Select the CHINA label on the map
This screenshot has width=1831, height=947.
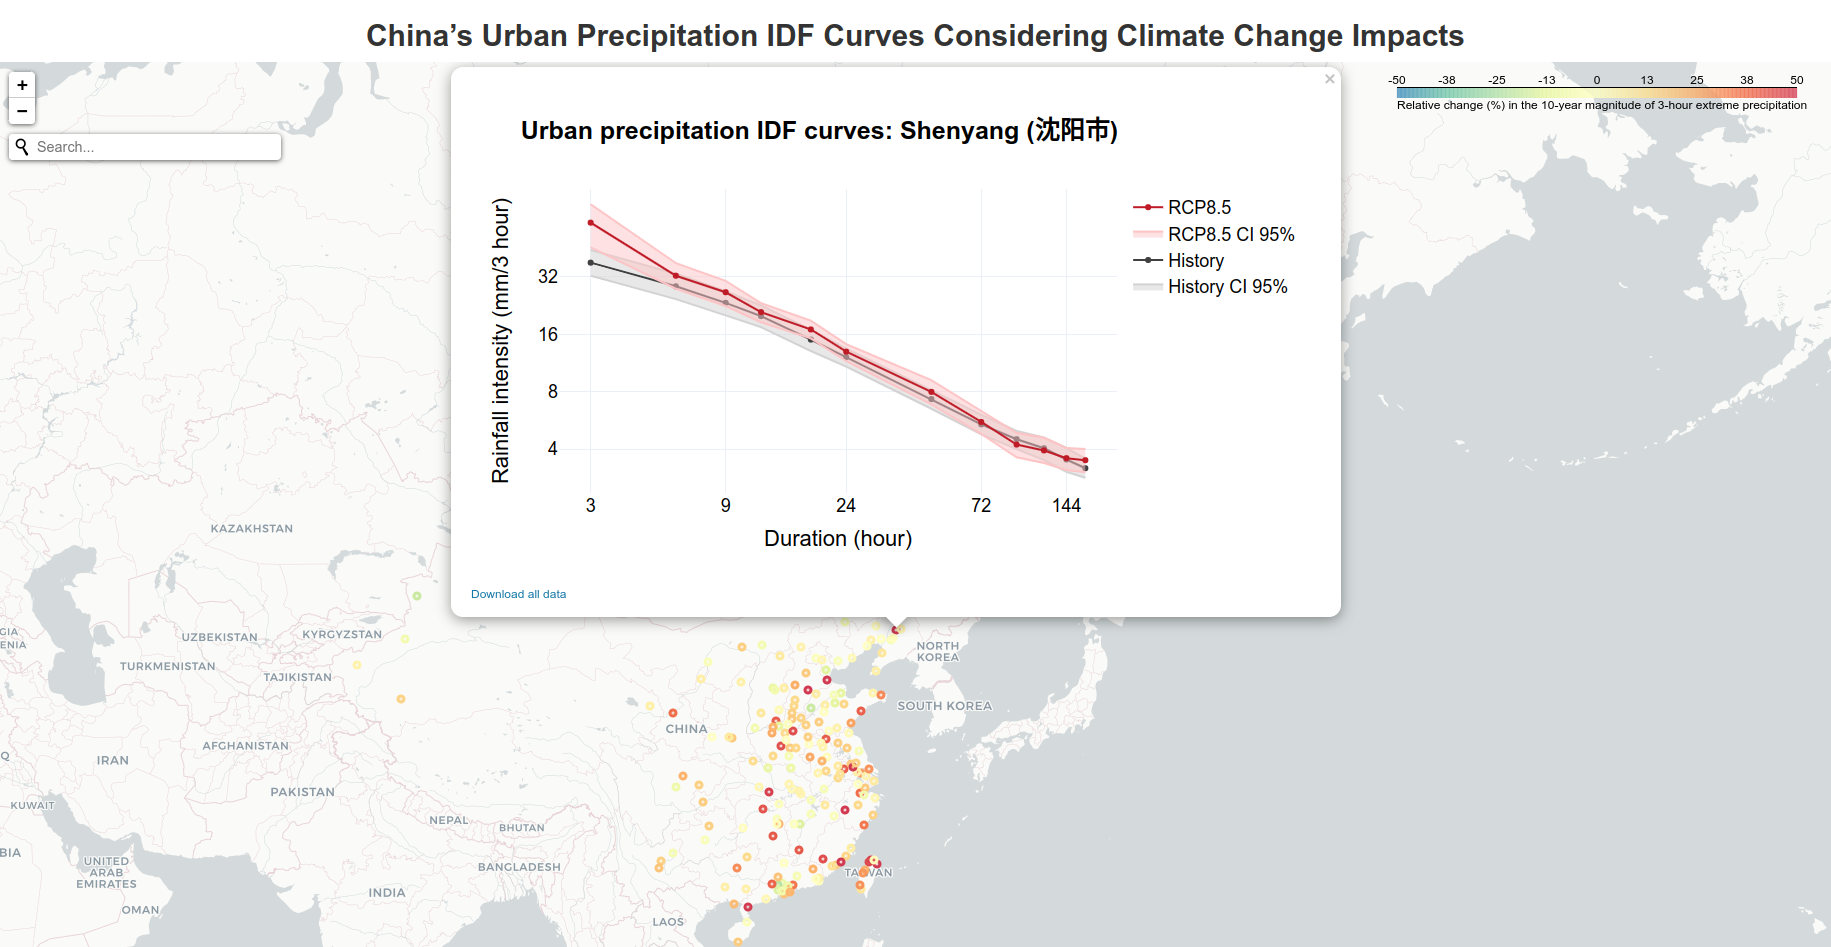pyautogui.click(x=686, y=729)
